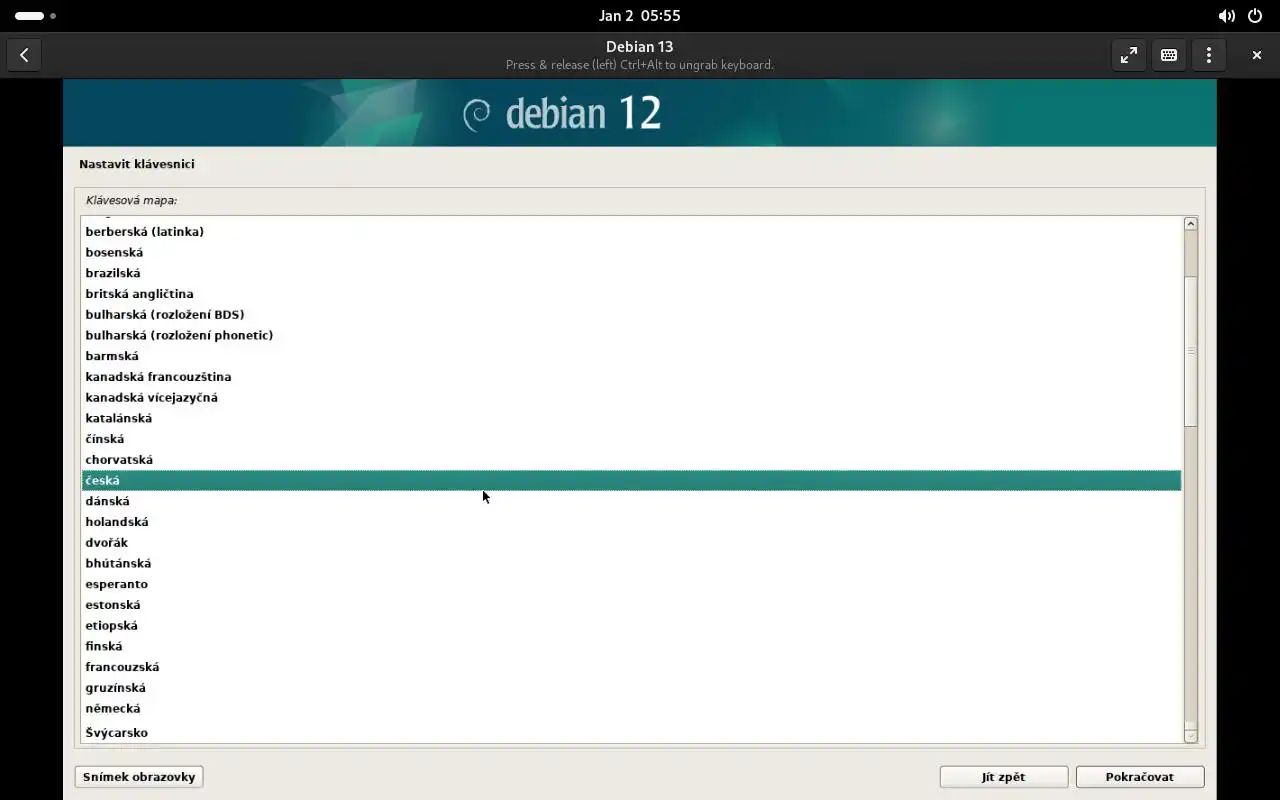
Task: Select kanadská vícejazyčná keymap
Action: click(x=631, y=397)
